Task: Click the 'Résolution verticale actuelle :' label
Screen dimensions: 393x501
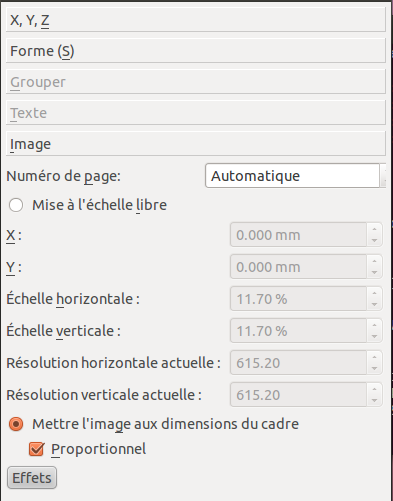Action: click(104, 395)
